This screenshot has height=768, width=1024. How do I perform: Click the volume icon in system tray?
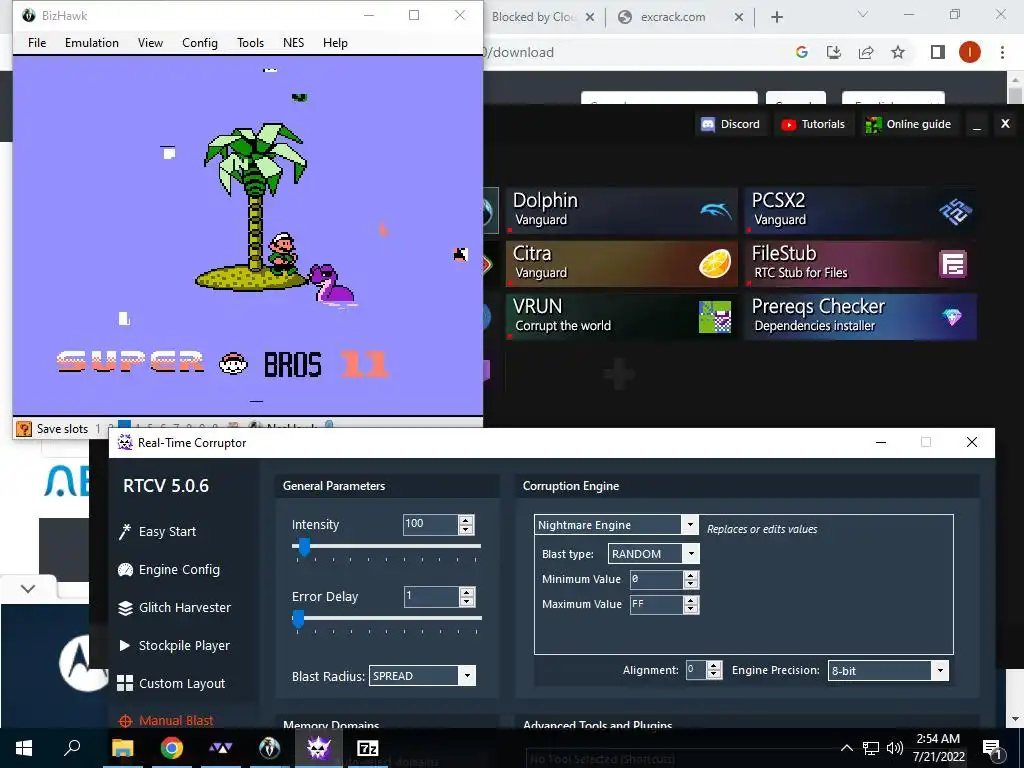[895, 748]
